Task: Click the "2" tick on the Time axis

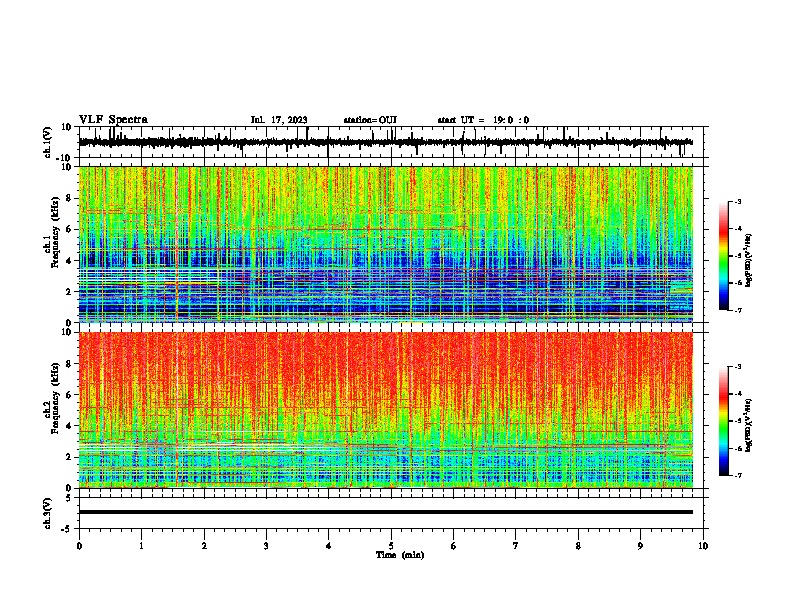Action: (204, 546)
